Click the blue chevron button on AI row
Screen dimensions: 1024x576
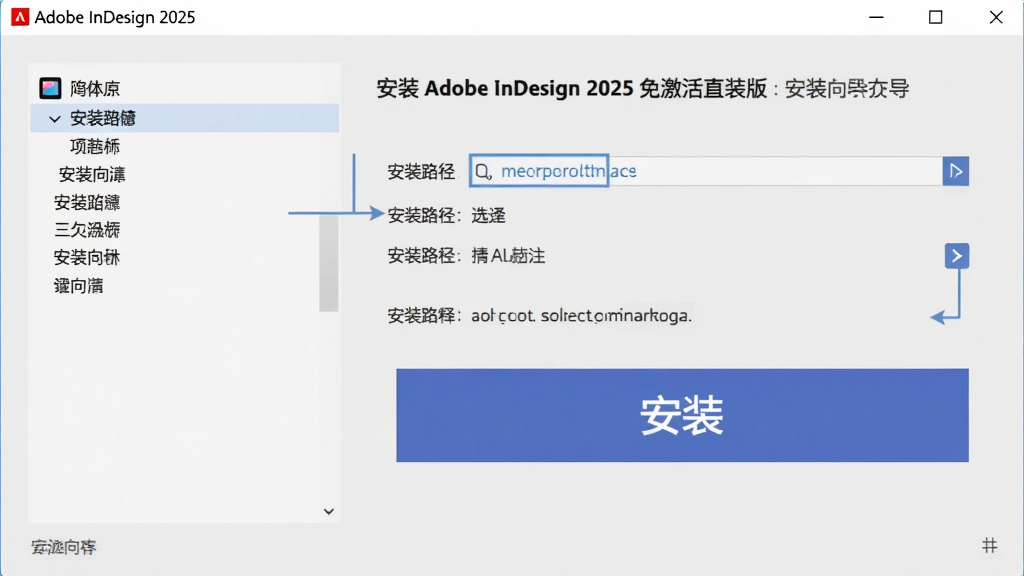(x=957, y=256)
